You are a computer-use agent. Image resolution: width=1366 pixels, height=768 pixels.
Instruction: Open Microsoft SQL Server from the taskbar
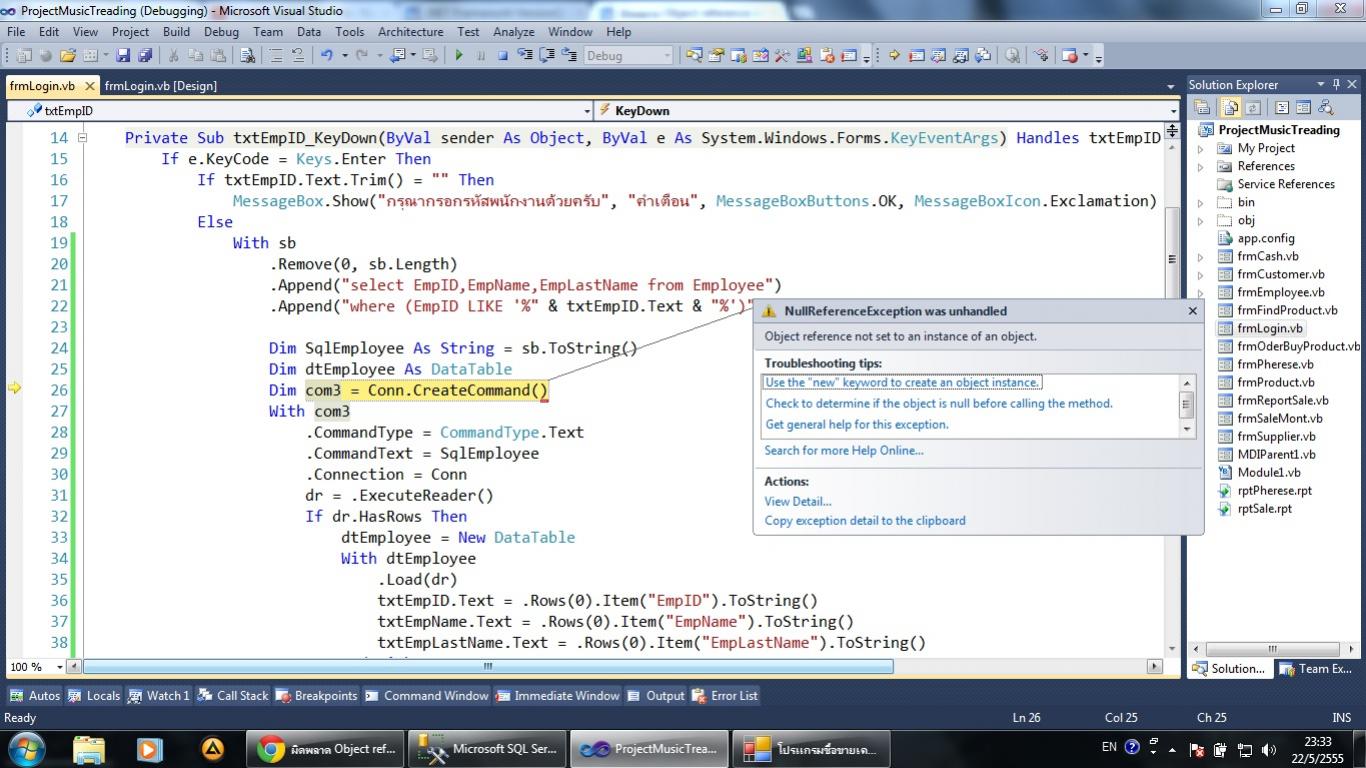click(x=489, y=748)
